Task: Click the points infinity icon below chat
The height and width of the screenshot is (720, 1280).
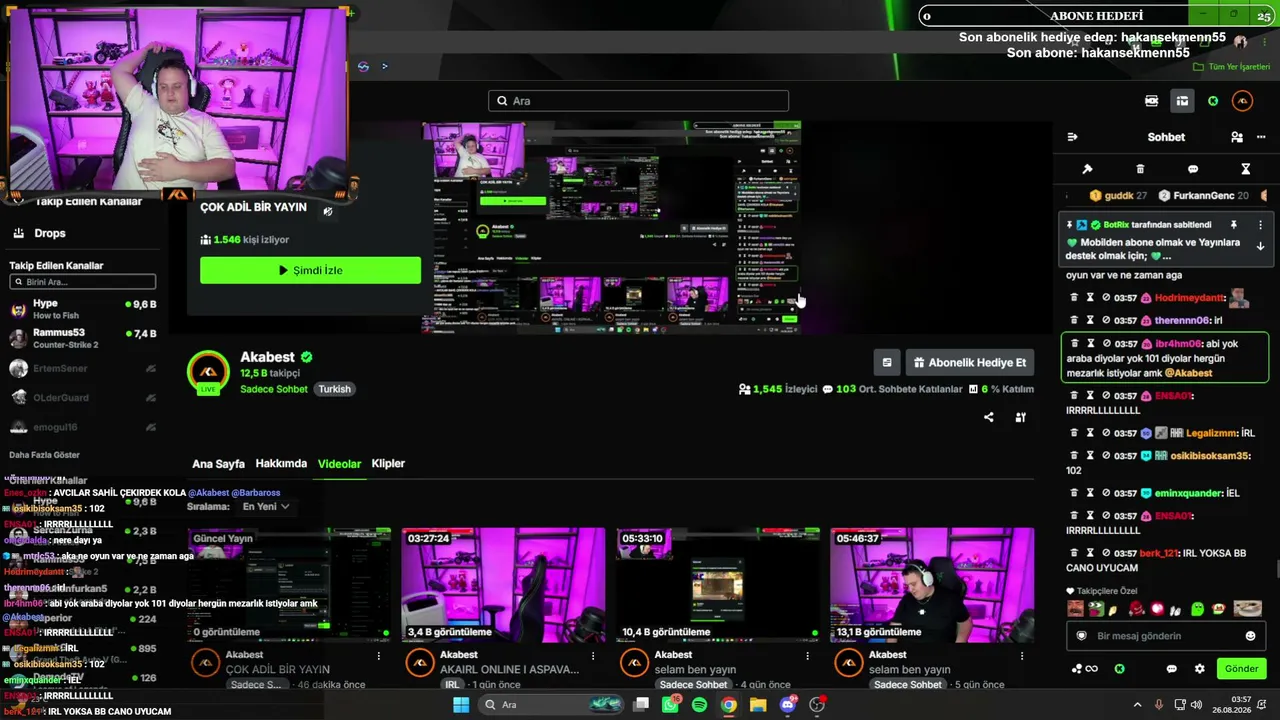Action: [1085, 669]
